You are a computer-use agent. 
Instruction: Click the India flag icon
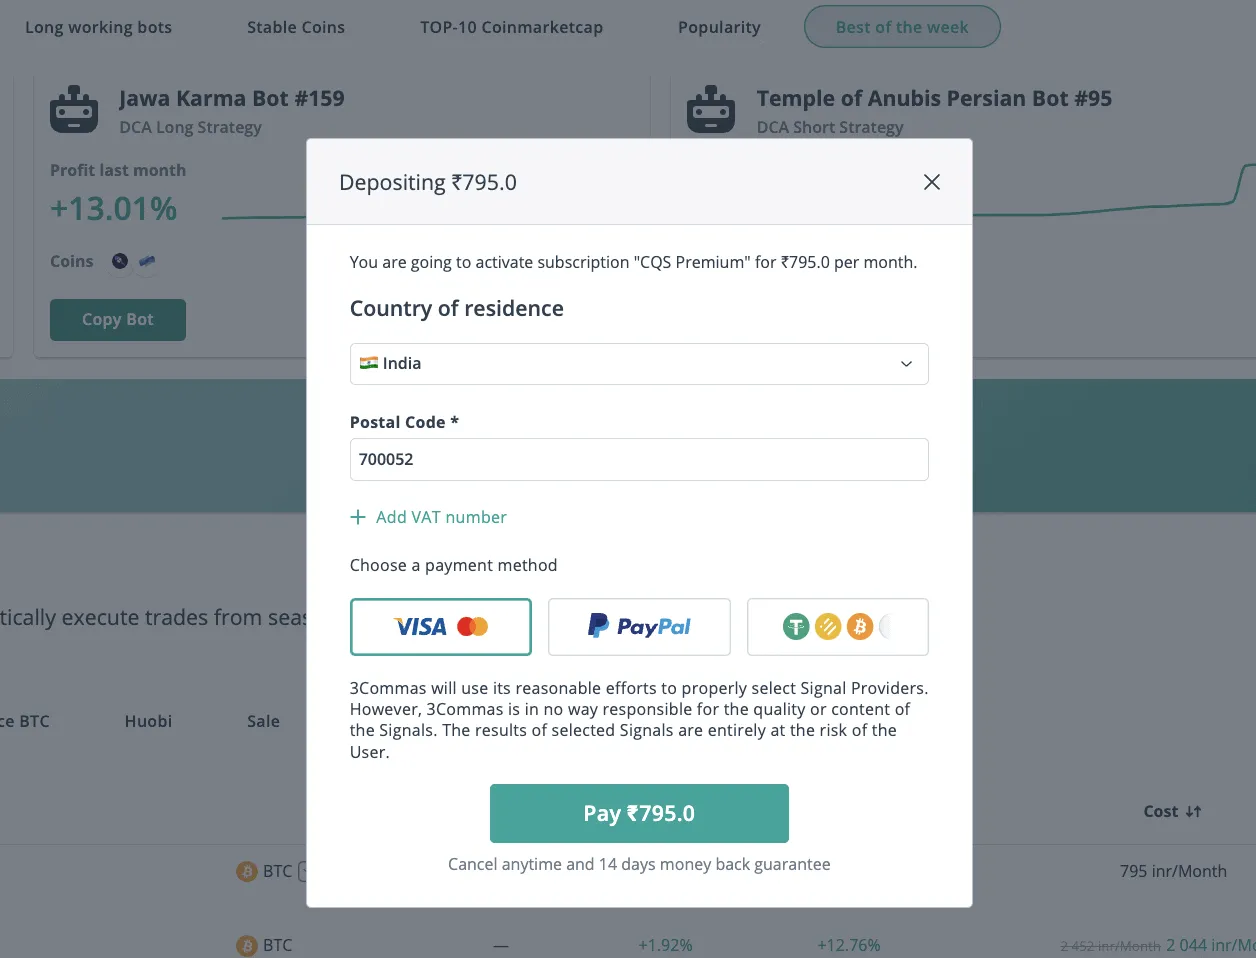(368, 363)
